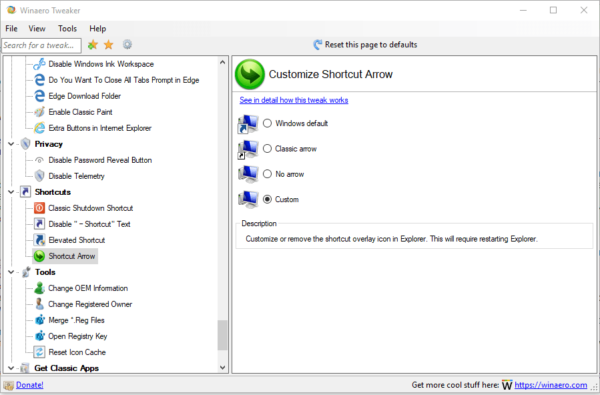Select Disable Windows Ink Workspace tree item

(x=101, y=64)
